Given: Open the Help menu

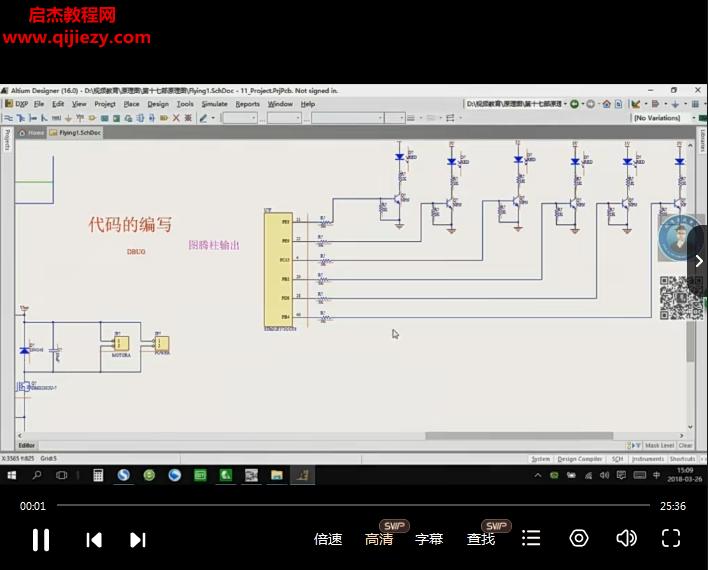Looking at the screenshot, I should [307, 104].
